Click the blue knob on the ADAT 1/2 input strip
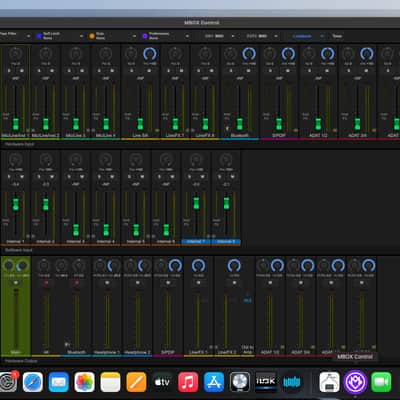The width and height of the screenshot is (400, 400). [327, 54]
